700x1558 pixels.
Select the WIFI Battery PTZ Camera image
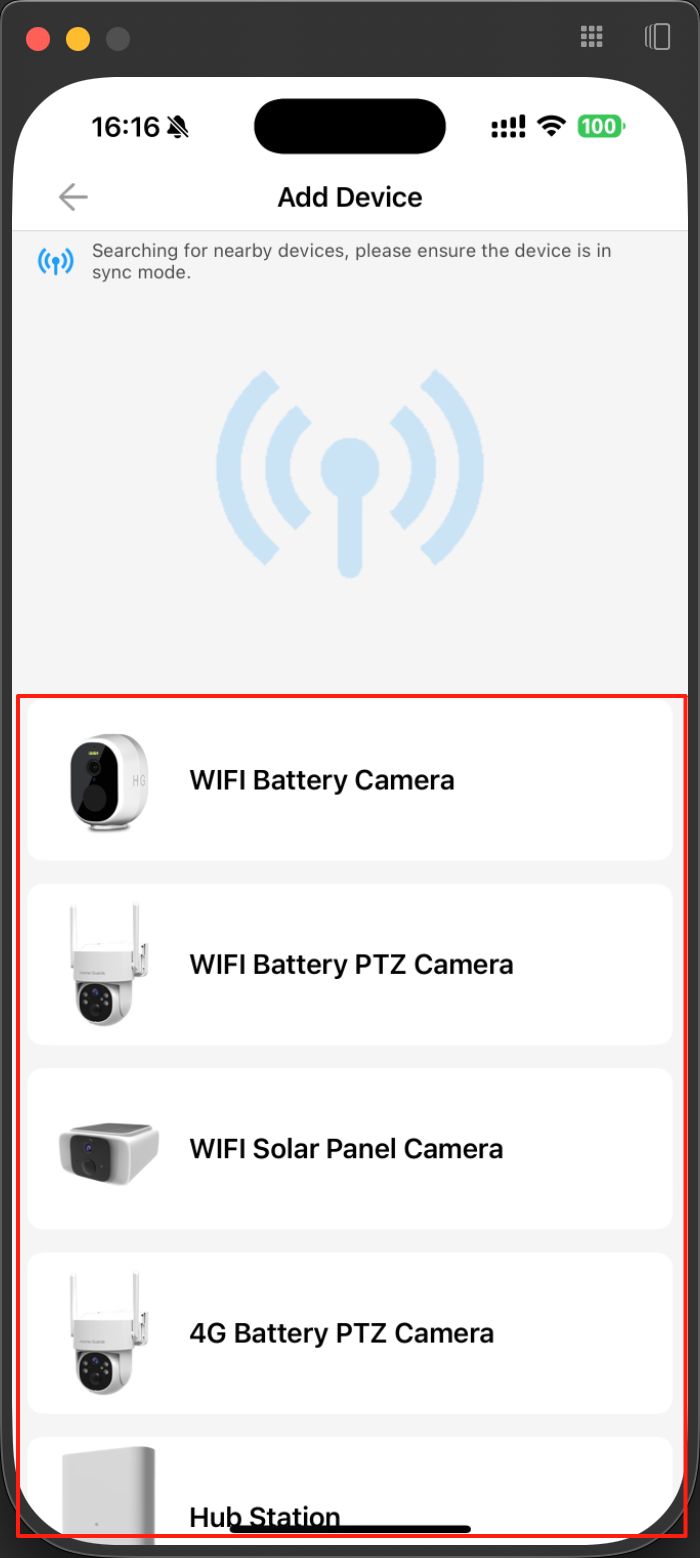(x=104, y=965)
